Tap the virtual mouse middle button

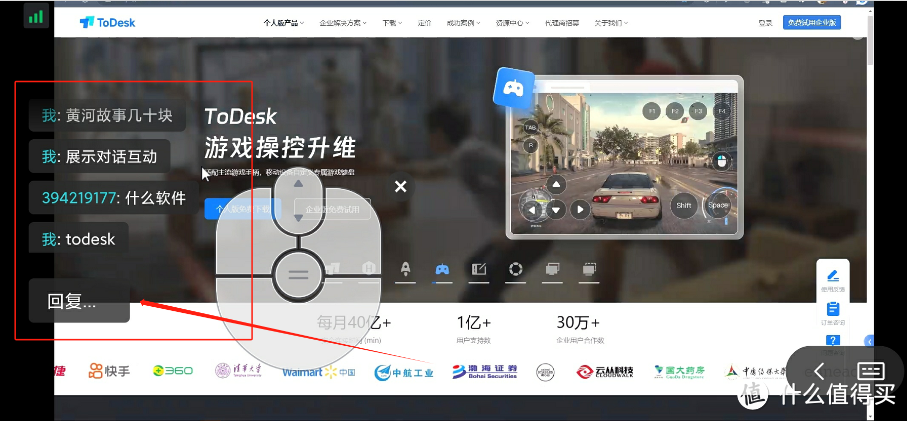(298, 275)
